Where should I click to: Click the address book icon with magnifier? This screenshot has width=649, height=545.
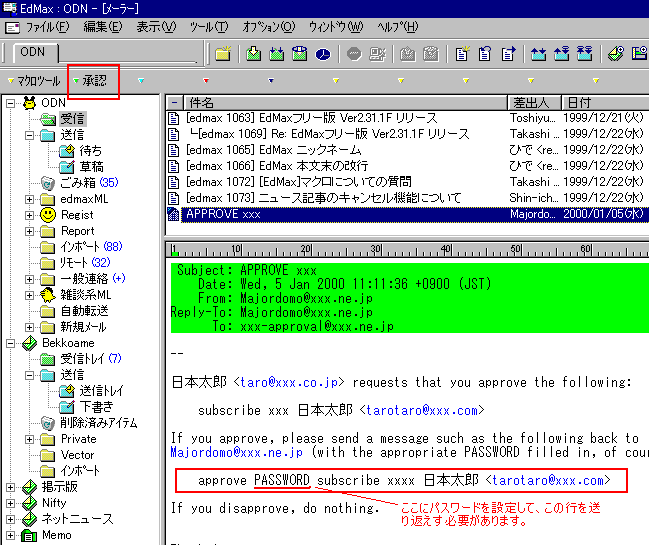616,54
